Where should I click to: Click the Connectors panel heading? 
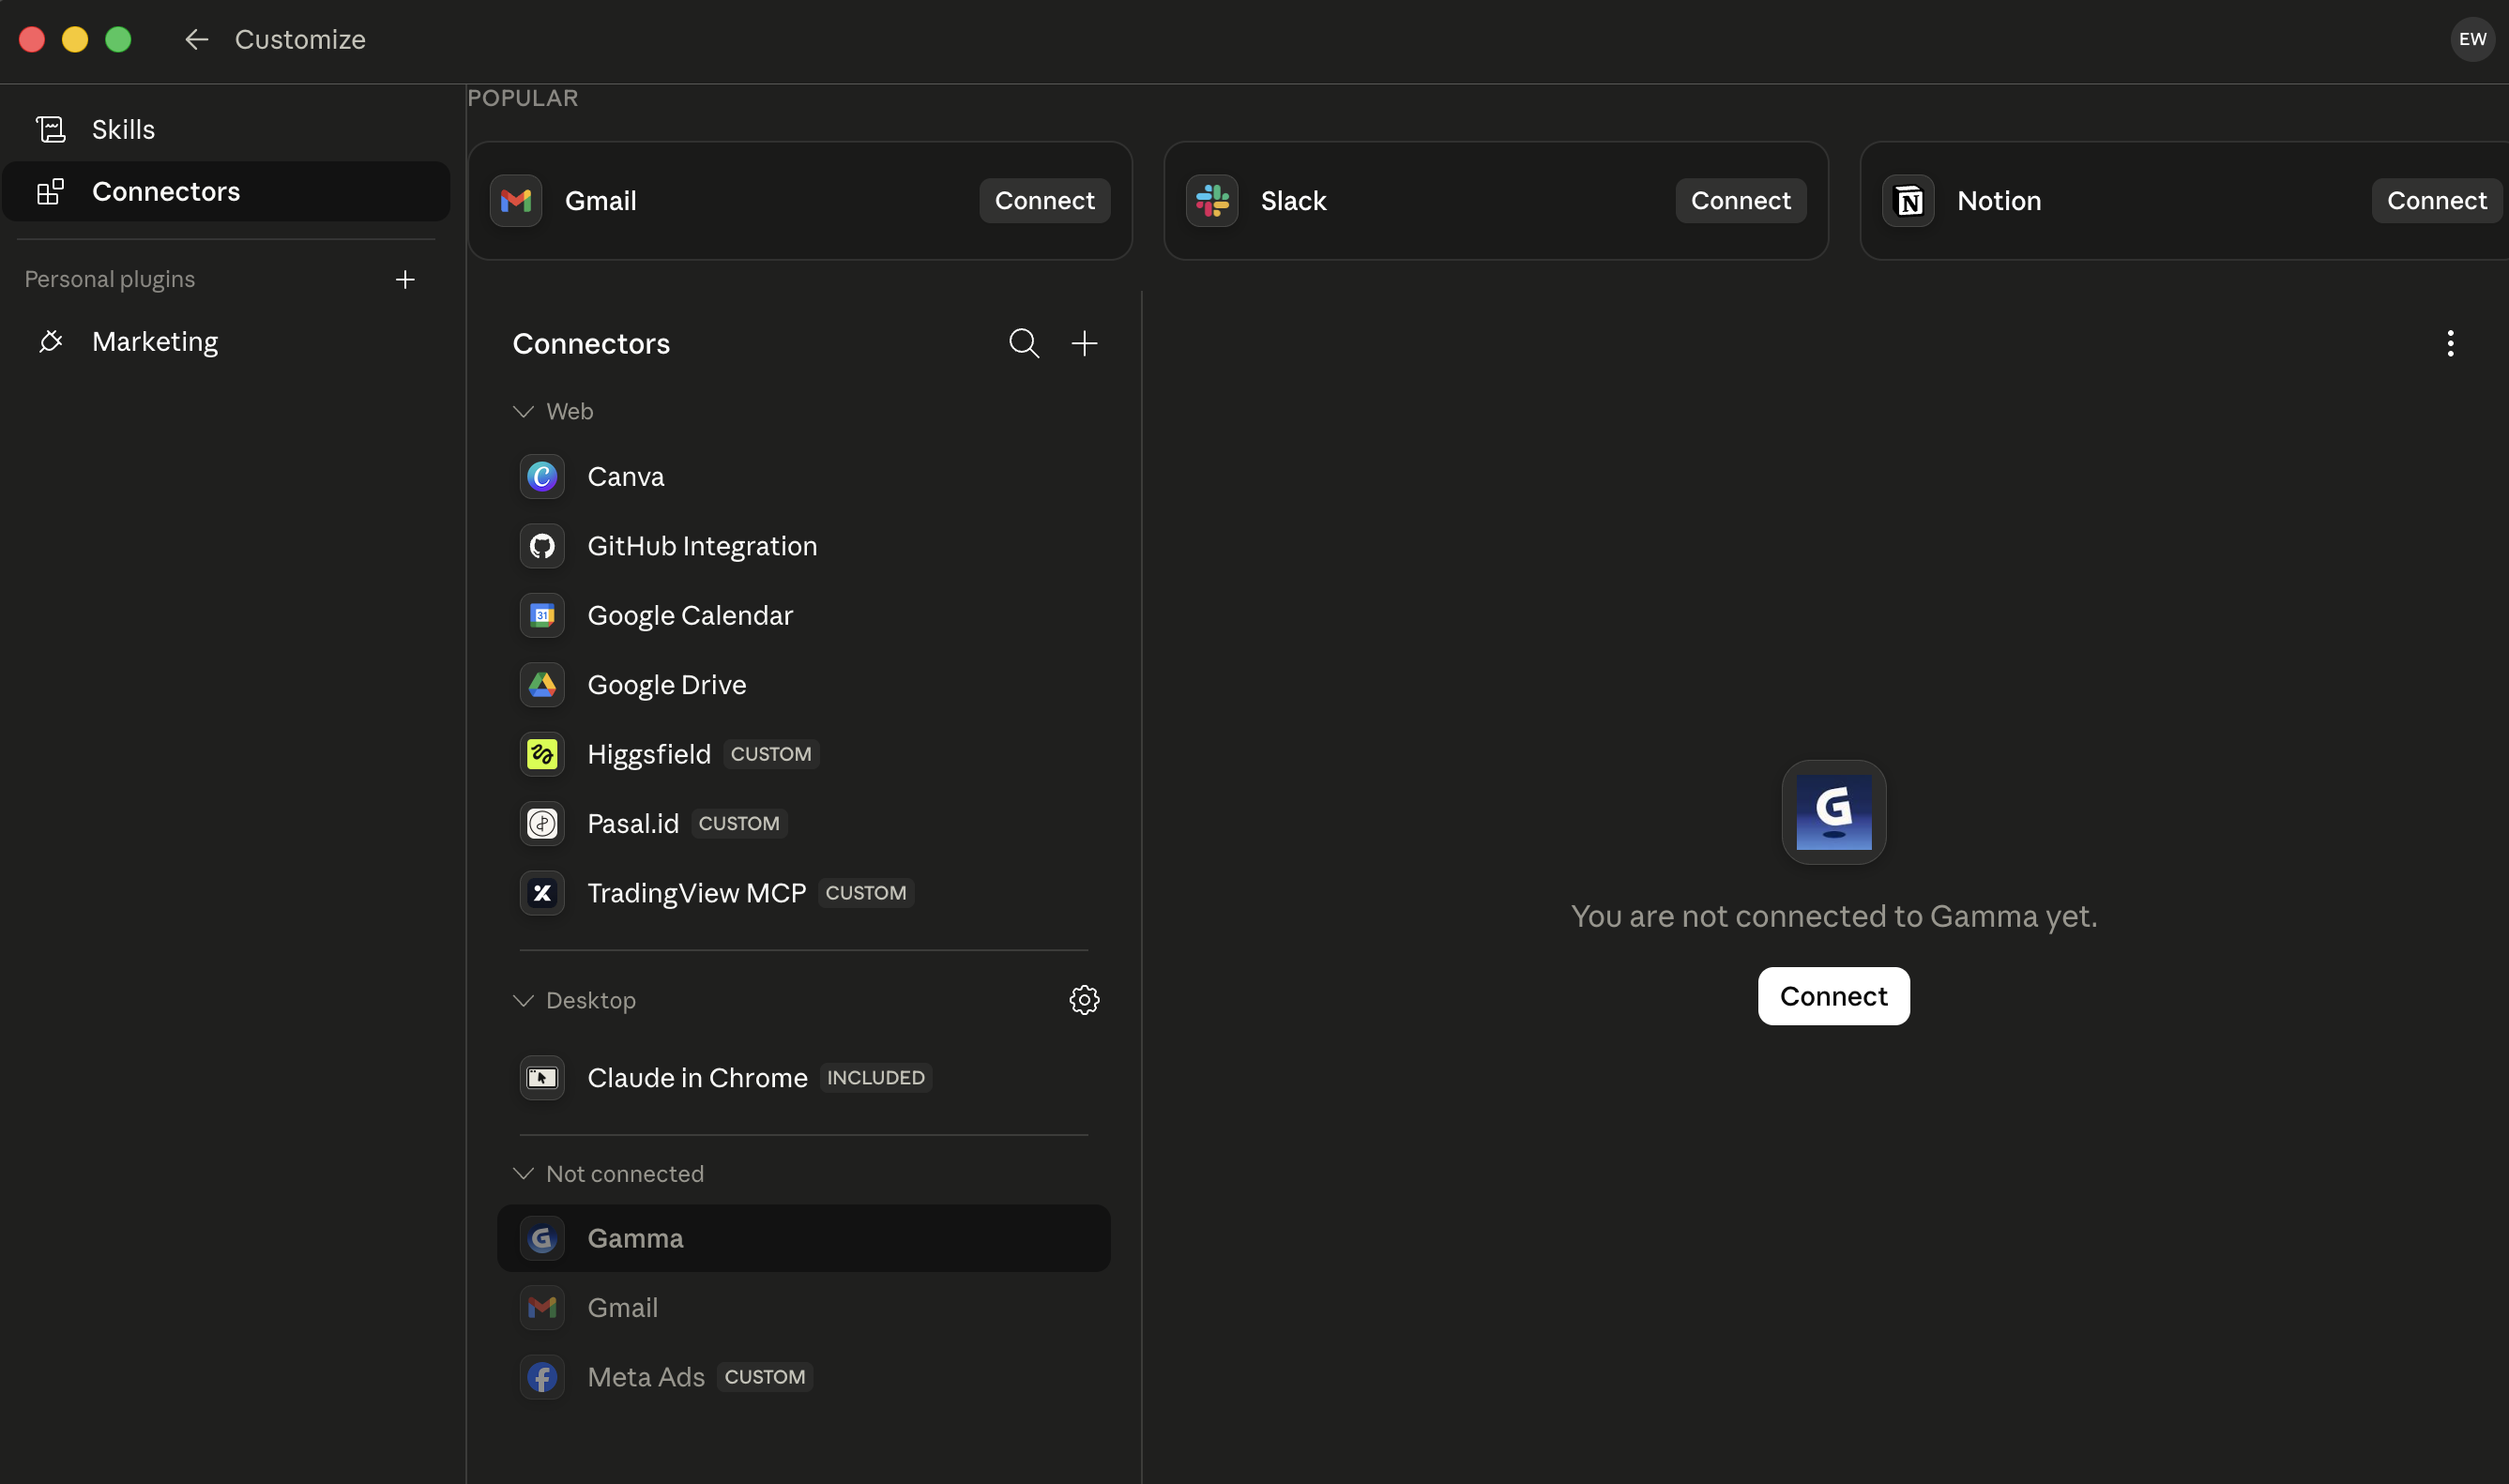click(x=591, y=343)
